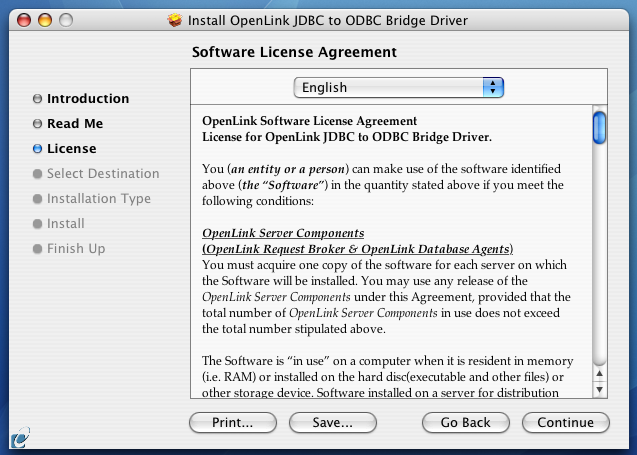Click the window title "Install OpenLink JDBC to ODBC Bridge Driver"
This screenshot has height=455, width=637.
328,20
